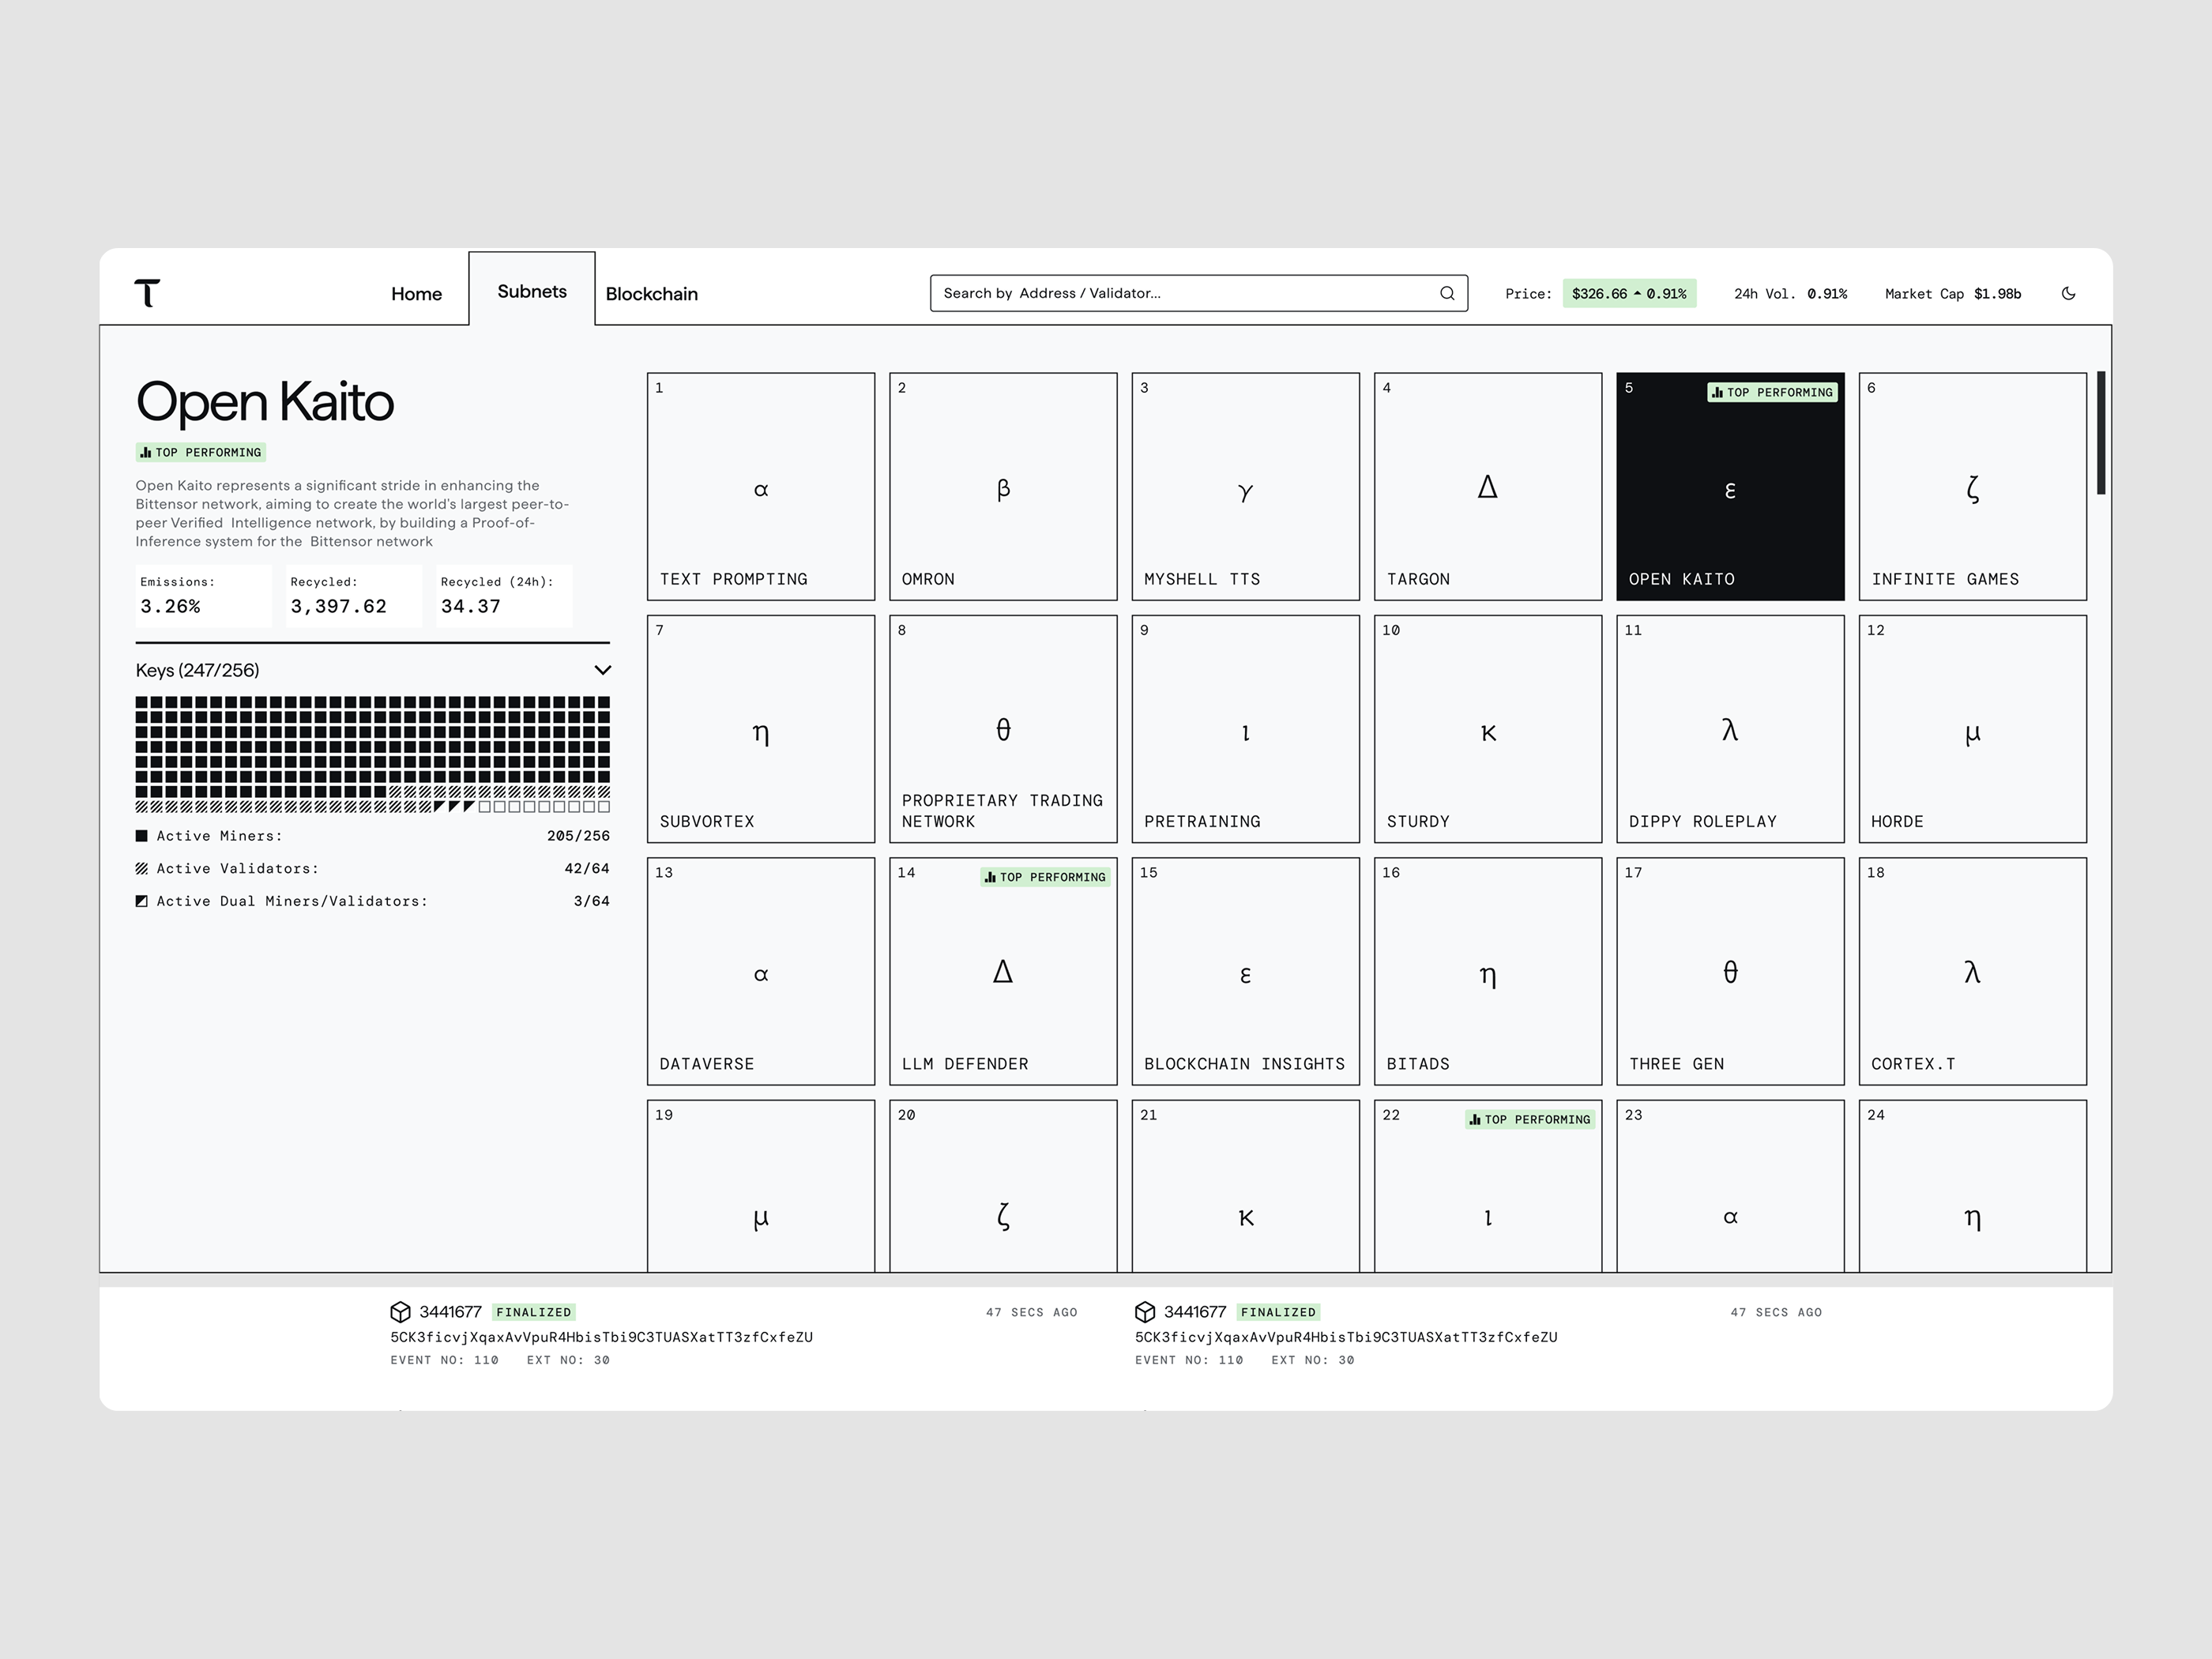Open subnet 12 Horde card
The width and height of the screenshot is (2212, 1659).
[x=1972, y=729]
